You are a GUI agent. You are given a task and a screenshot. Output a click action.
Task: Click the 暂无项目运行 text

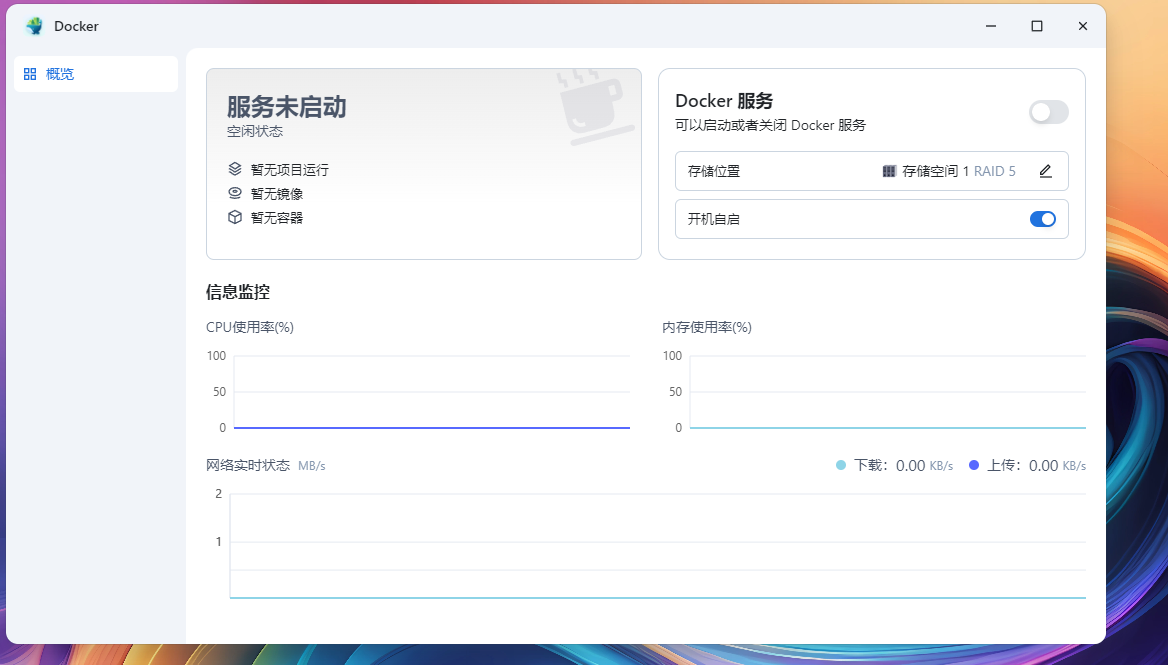point(290,170)
